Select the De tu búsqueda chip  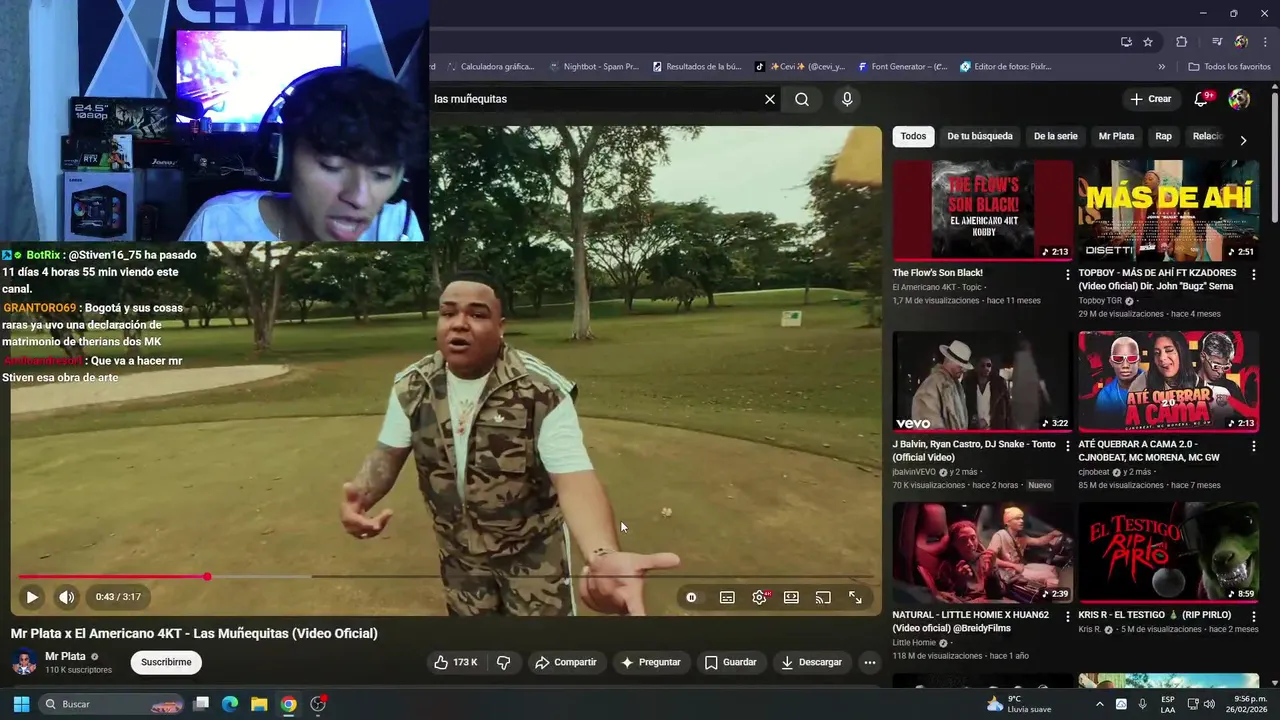point(980,136)
